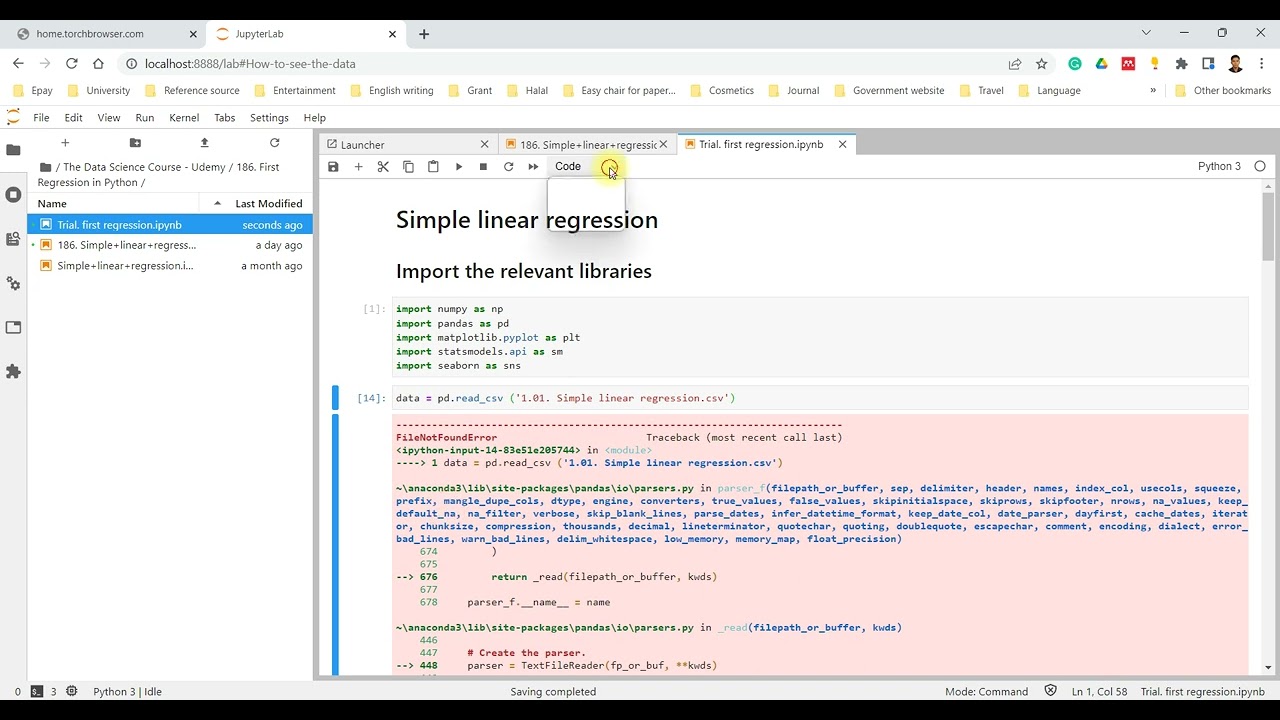Create new launcher in file browser
The height and width of the screenshot is (720, 1280).
point(65,143)
